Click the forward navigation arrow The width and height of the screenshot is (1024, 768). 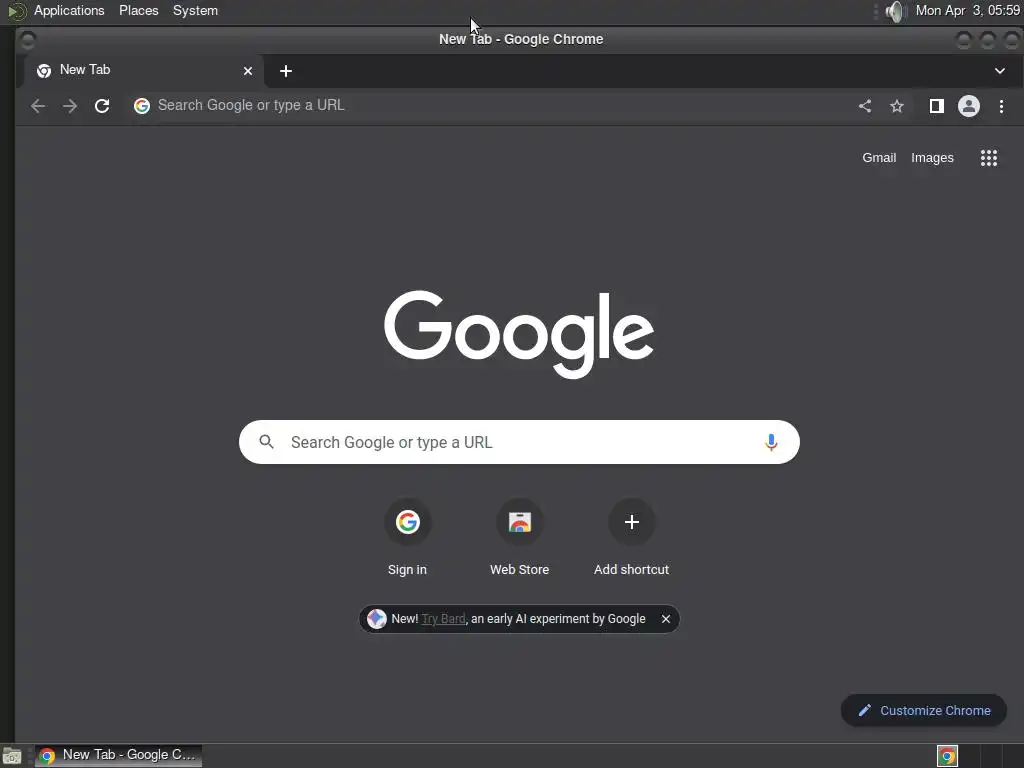coord(70,106)
